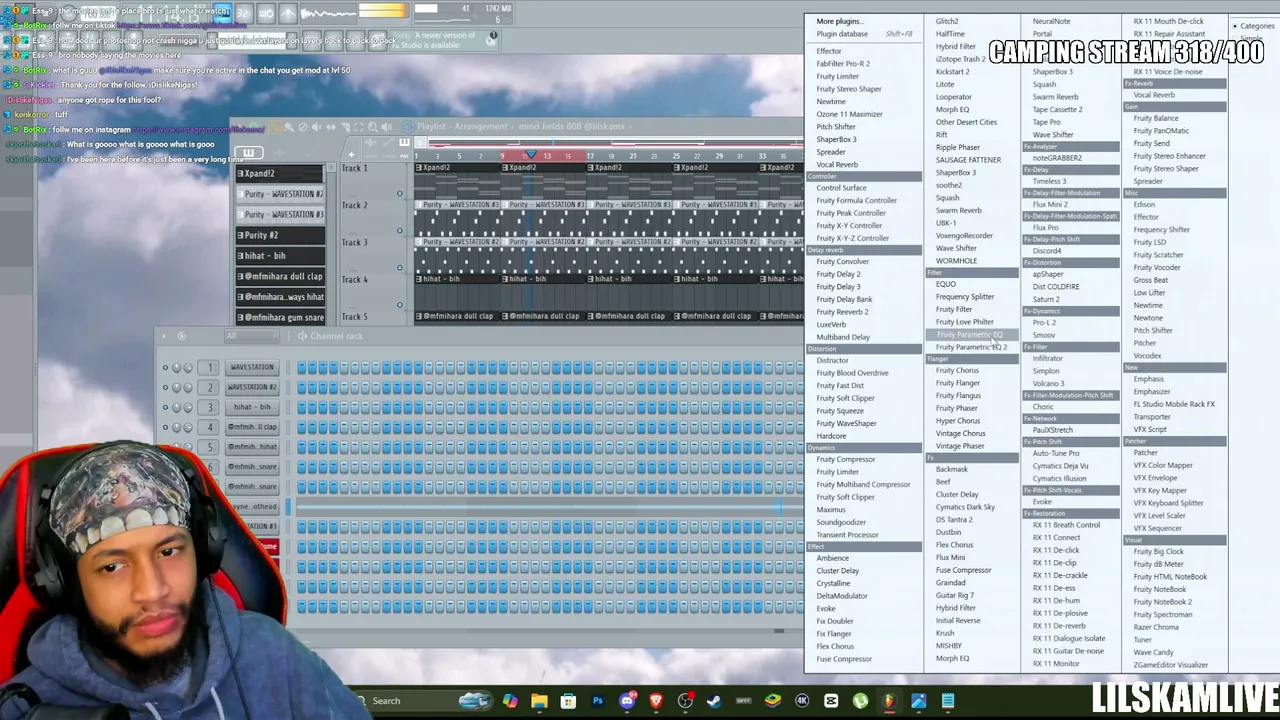This screenshot has width=1280, height=720.
Task: Click the FL Studio taskbar icon
Action: [889, 701]
